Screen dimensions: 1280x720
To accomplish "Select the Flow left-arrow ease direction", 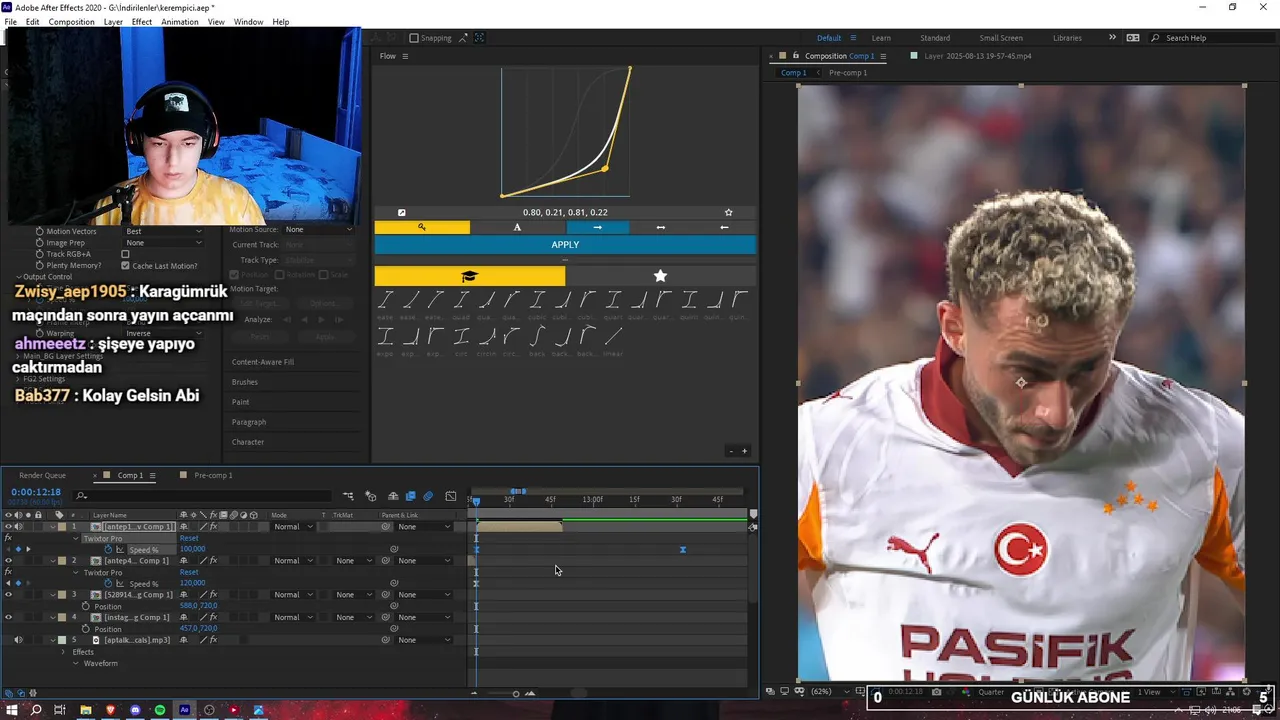I will [x=724, y=227].
